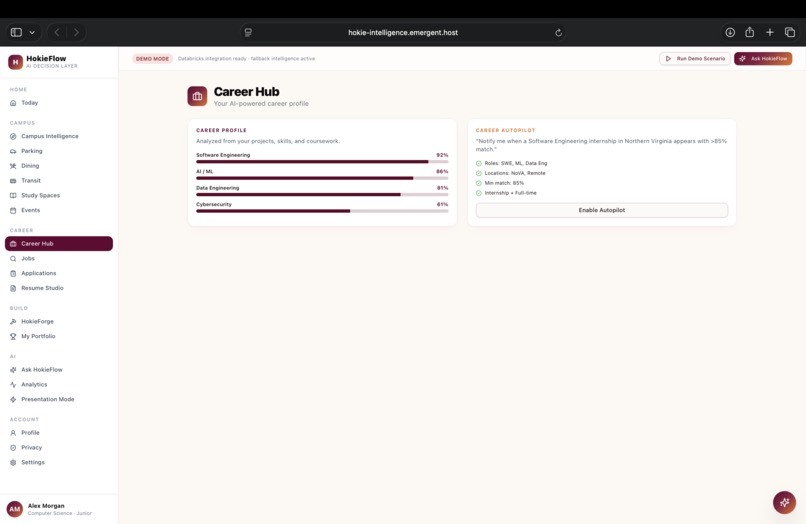Click check icon beside Roles: SWE, ML, Data Eng

click(x=479, y=164)
